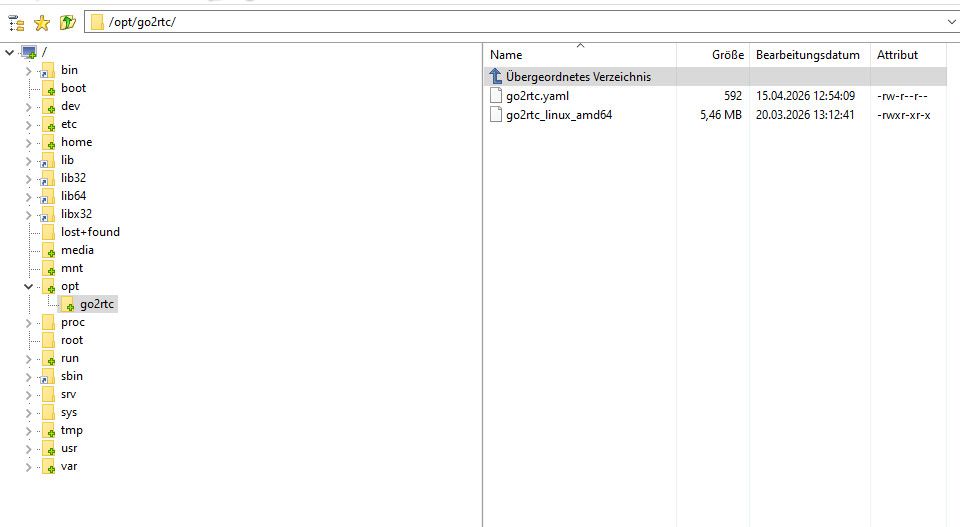Expand the run folder
This screenshot has height=527, width=960.
tap(28, 359)
